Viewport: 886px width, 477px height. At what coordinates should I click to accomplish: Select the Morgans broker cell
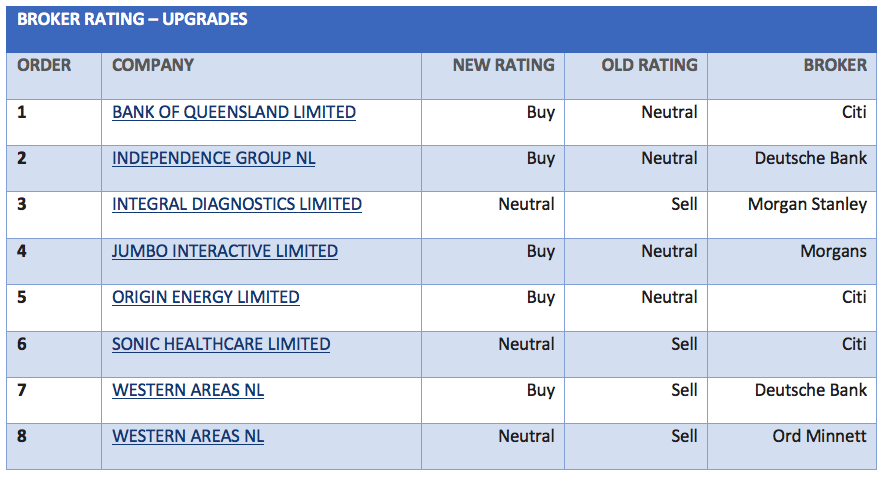click(x=833, y=251)
